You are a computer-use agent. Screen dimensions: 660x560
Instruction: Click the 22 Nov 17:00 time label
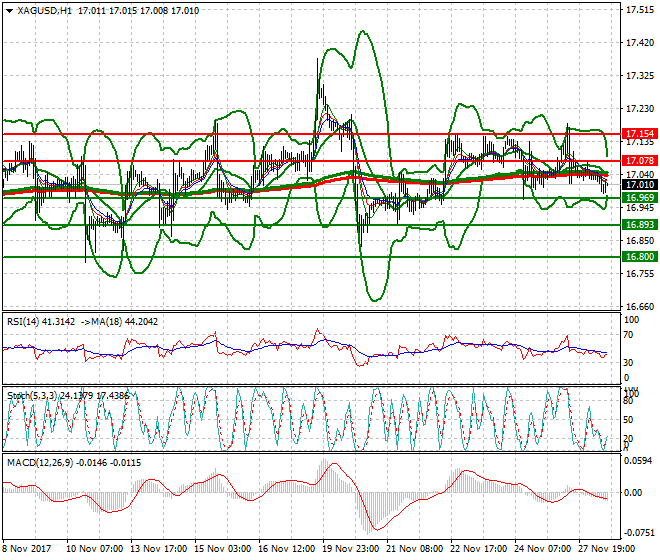(x=478, y=549)
